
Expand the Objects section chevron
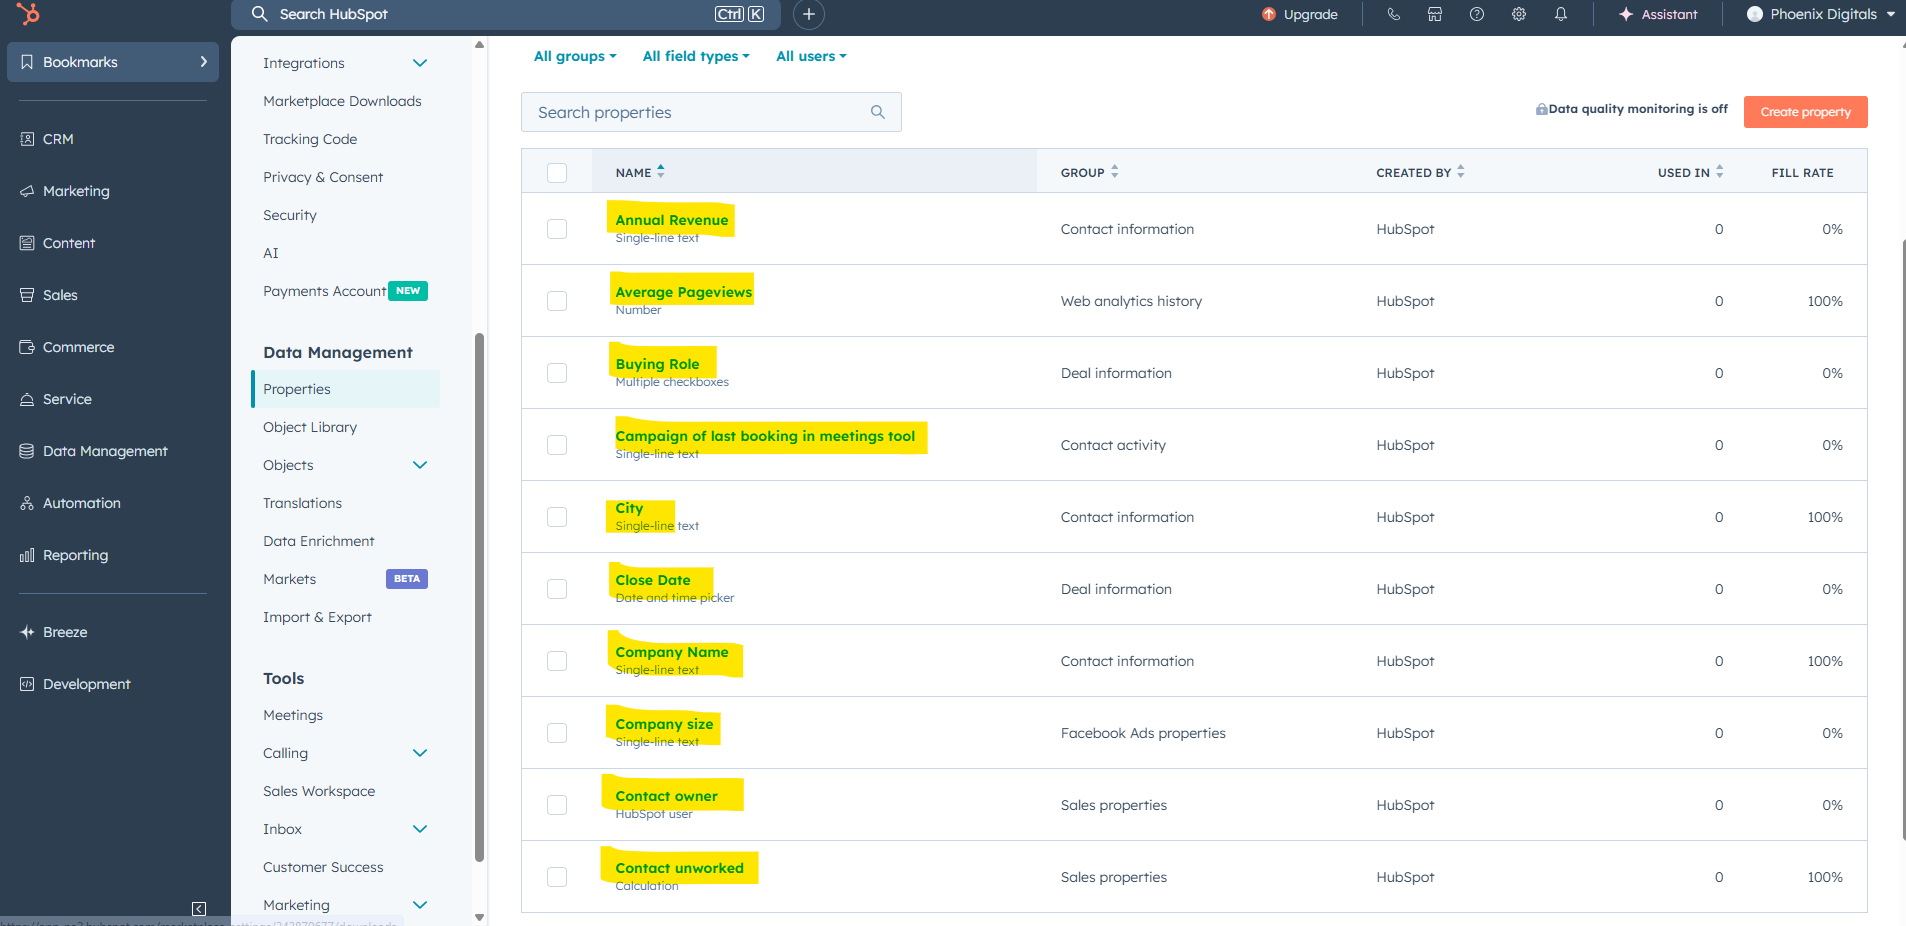click(x=421, y=465)
